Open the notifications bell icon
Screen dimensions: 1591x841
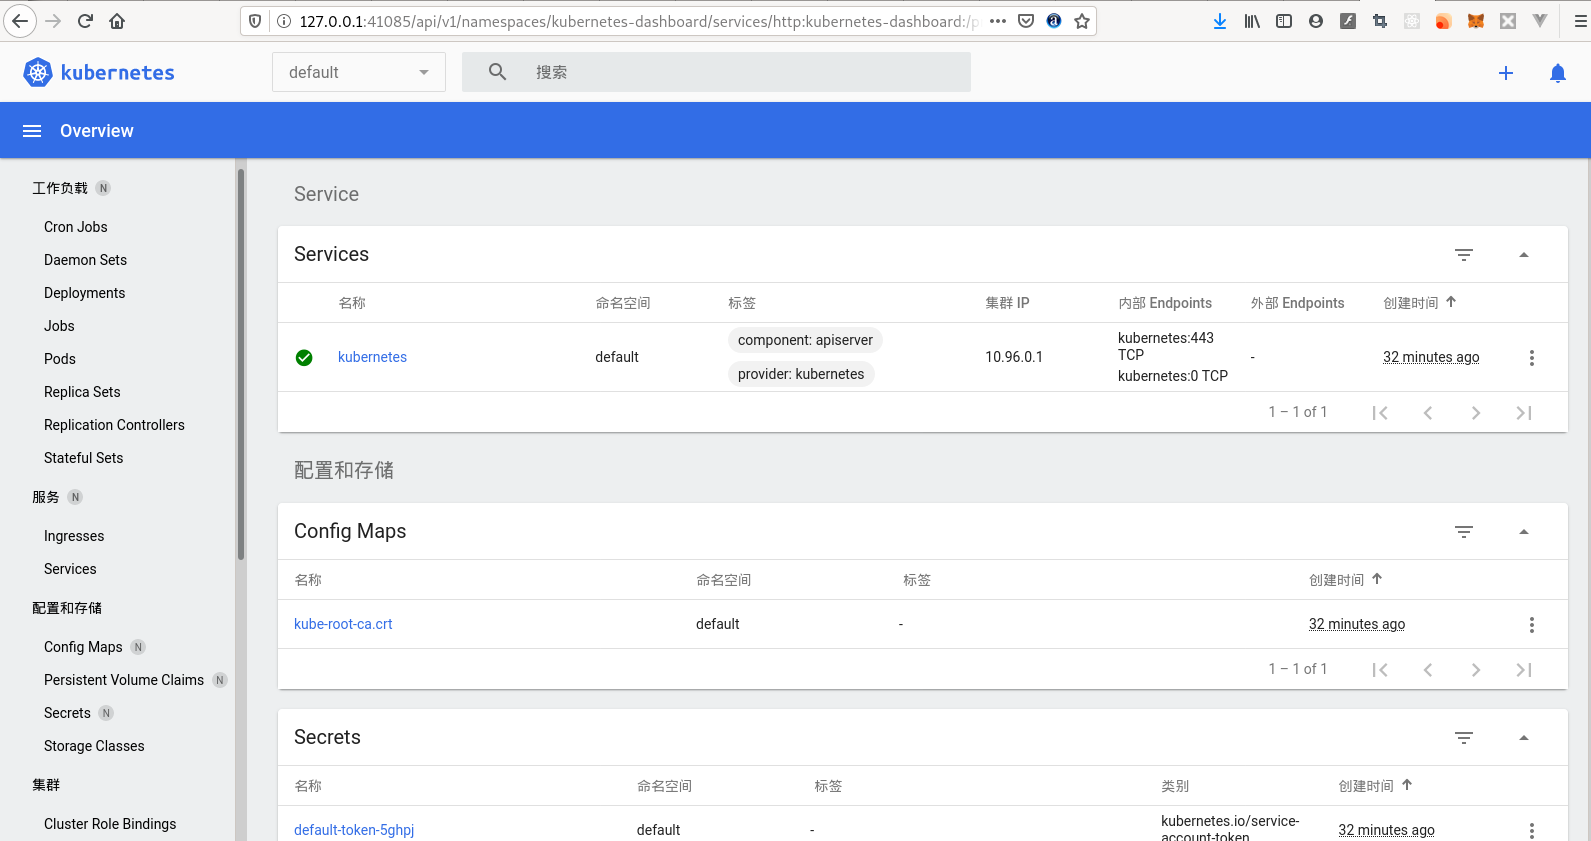coord(1557,73)
